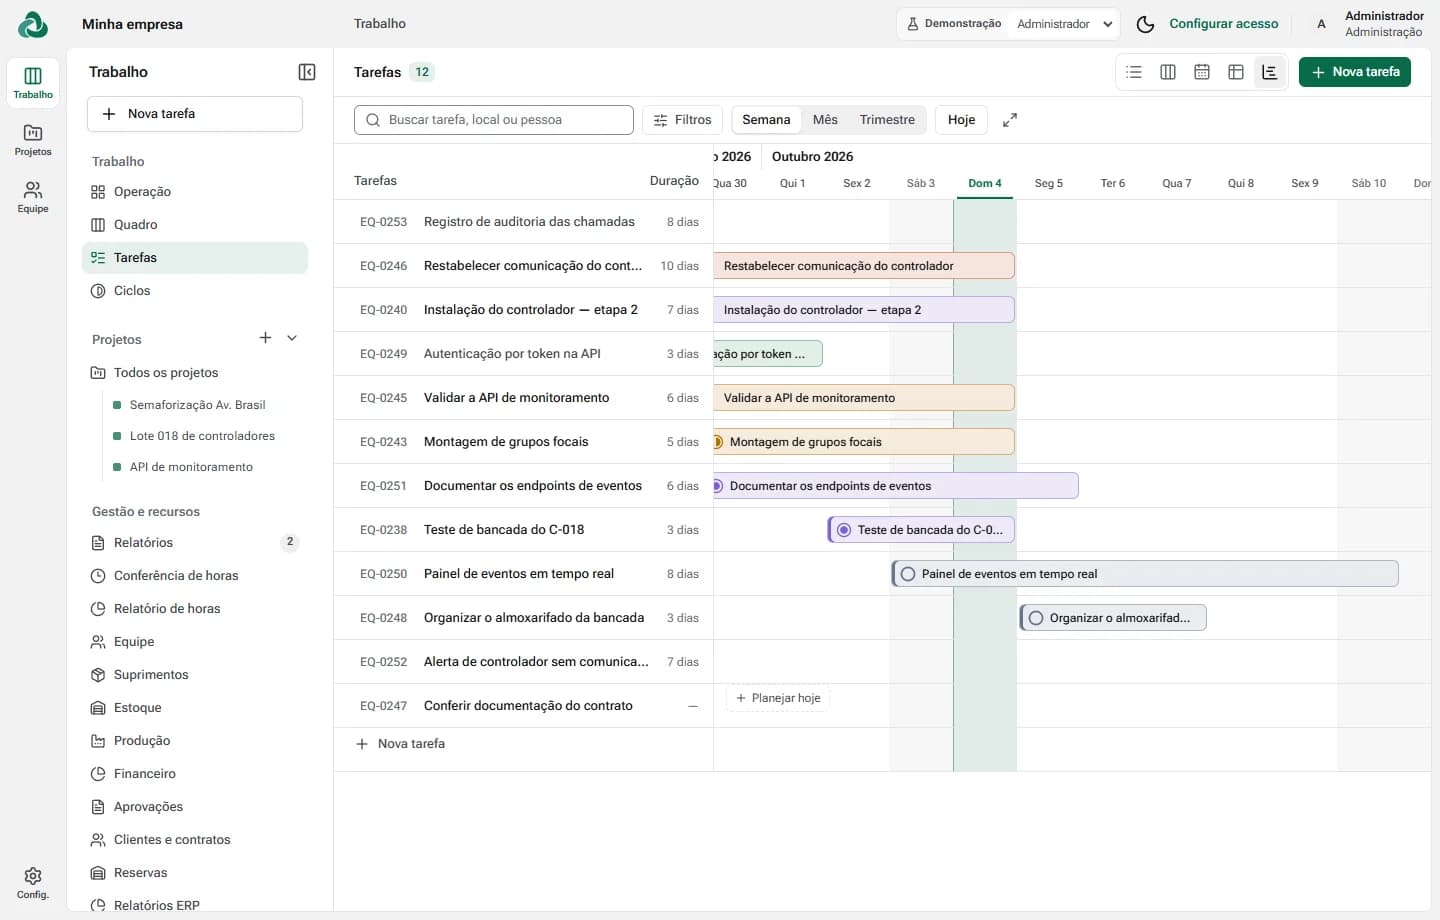This screenshot has width=1440, height=920.
Task: Focus the Buscar tarefa search field
Action: pyautogui.click(x=494, y=120)
